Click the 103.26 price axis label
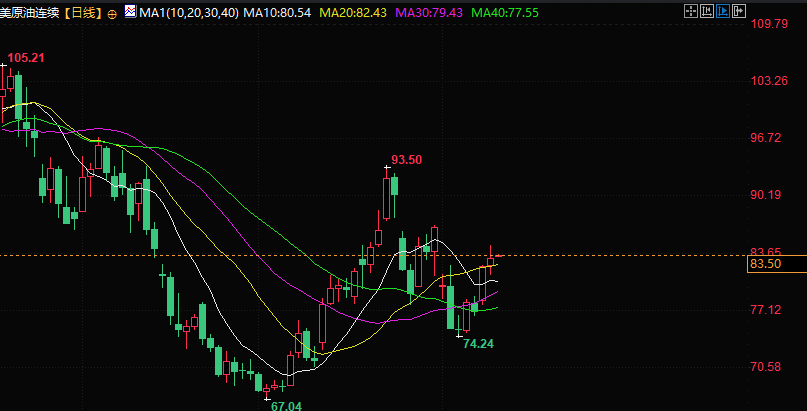Screen dimensions: 807x411 (x=769, y=81)
